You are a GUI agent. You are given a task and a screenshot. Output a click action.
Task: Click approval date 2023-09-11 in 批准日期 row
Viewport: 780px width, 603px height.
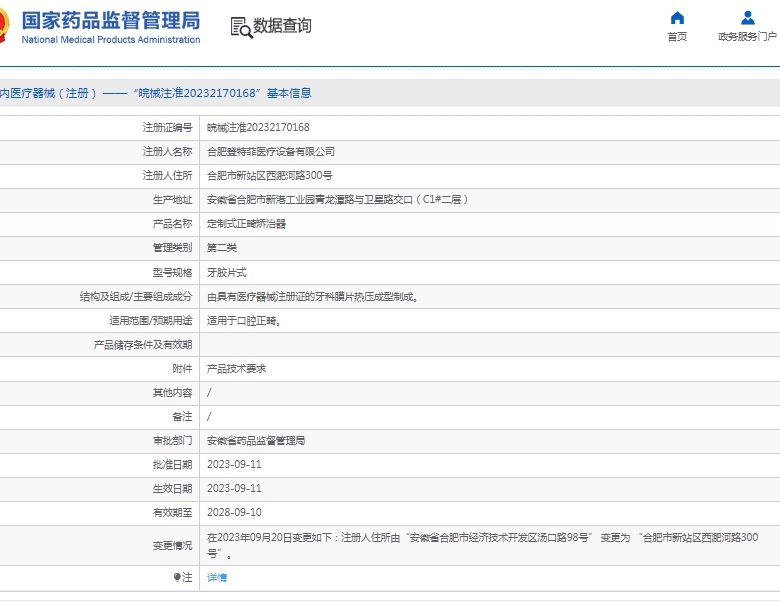pos(234,465)
